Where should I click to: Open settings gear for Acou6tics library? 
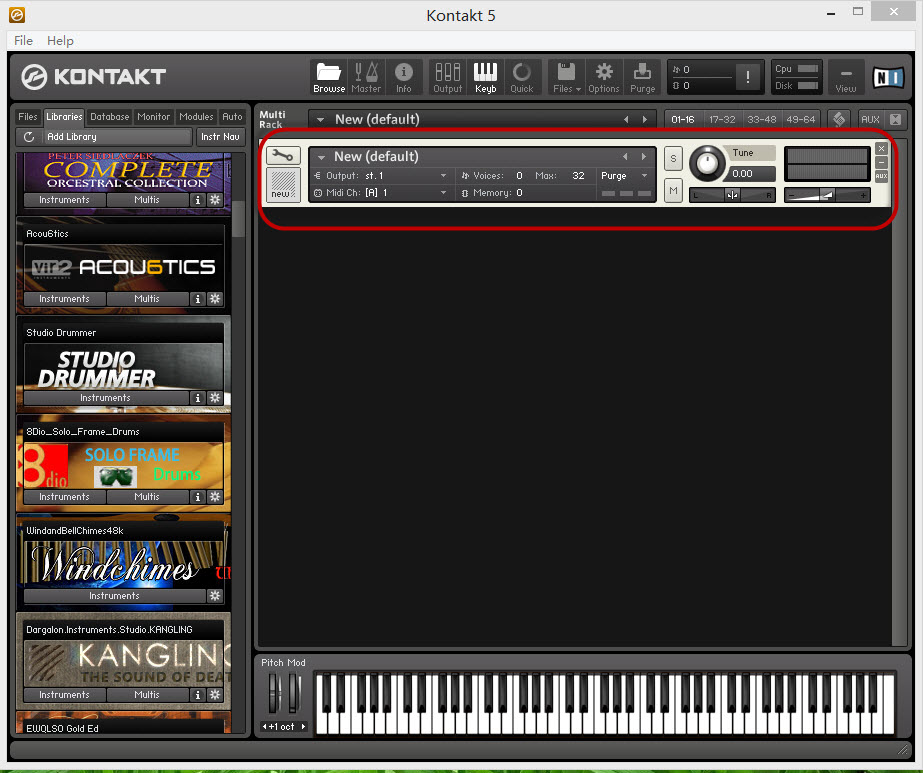215,298
